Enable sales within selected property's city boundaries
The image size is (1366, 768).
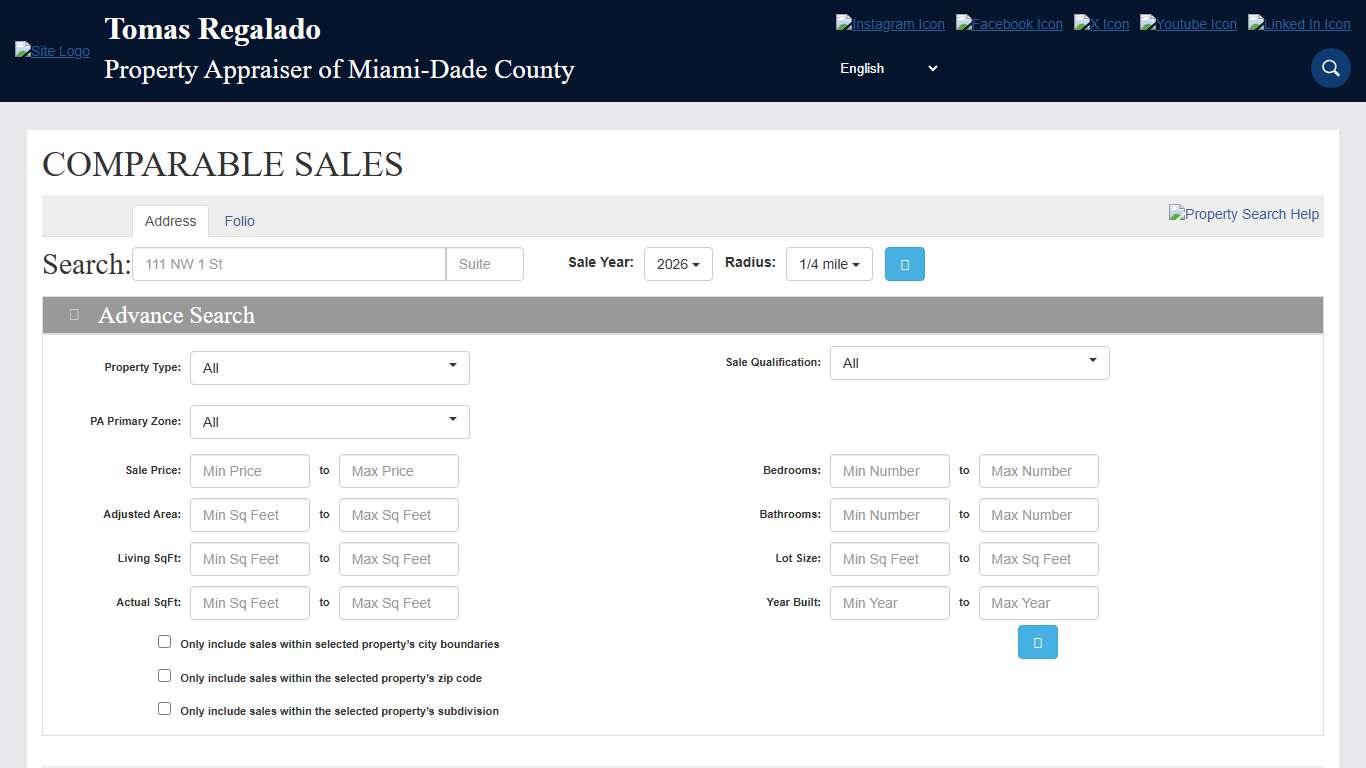164,641
